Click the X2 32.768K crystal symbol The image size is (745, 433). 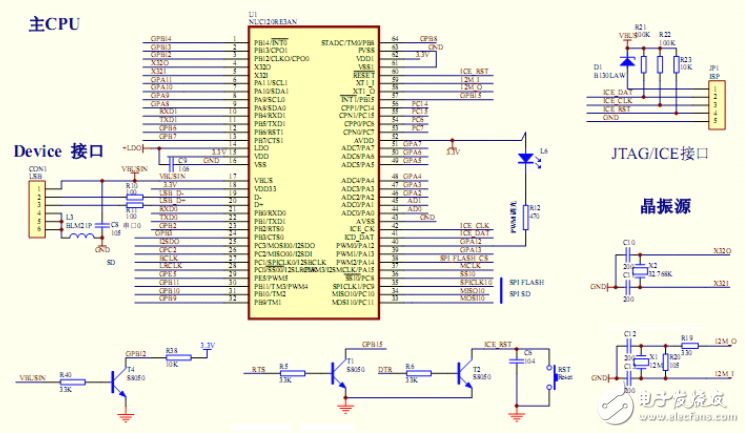[642, 270]
